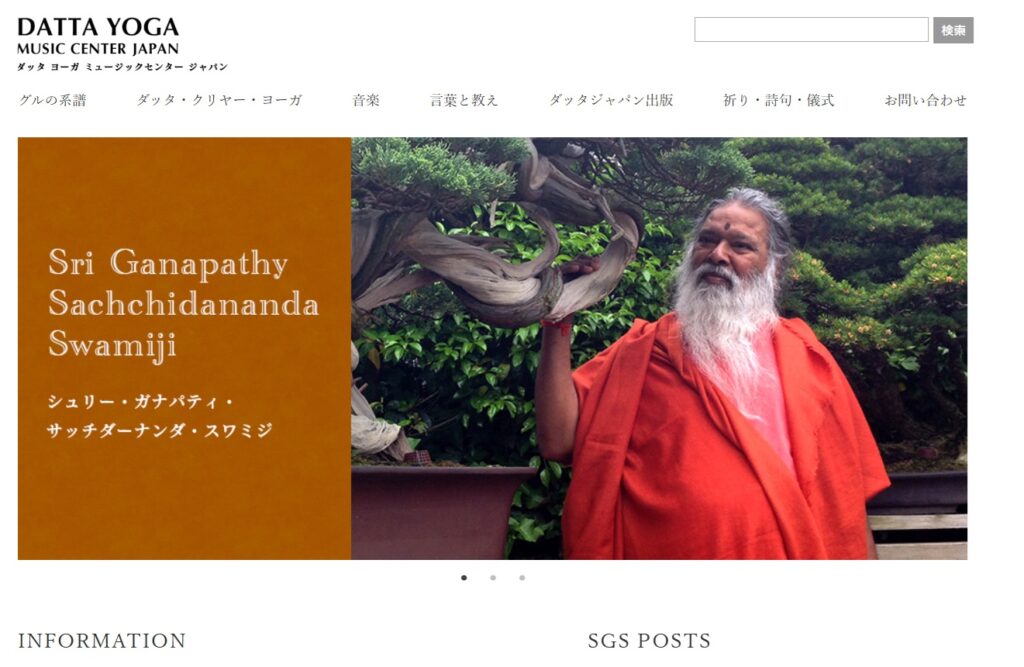This screenshot has width=1024, height=667.
Task: Click the search text field
Action: pos(811,30)
